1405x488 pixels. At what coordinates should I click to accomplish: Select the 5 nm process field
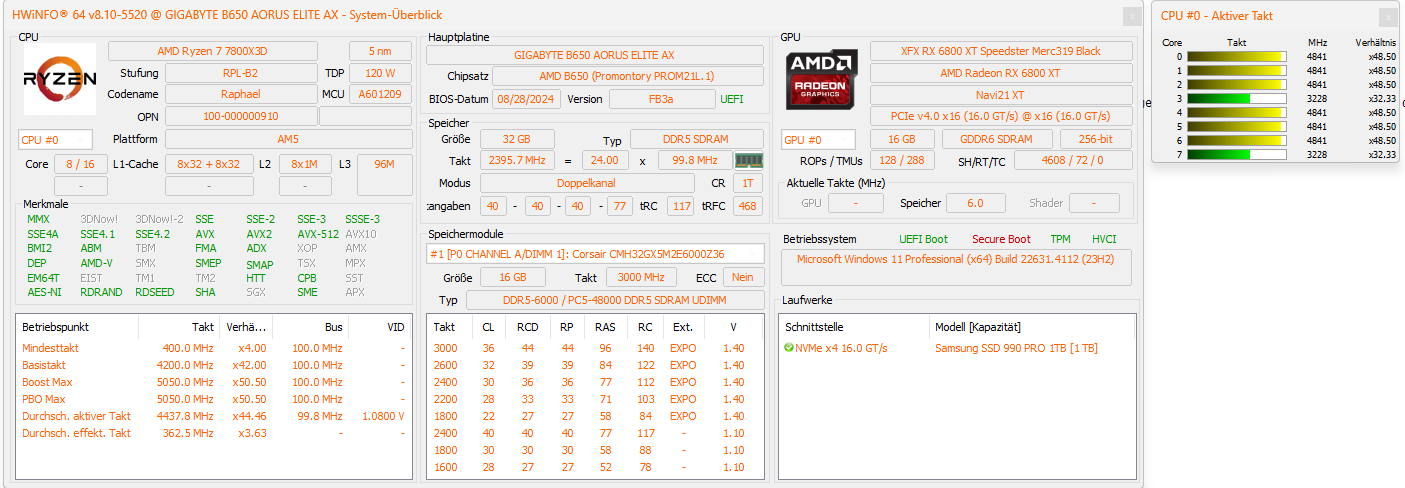(x=379, y=51)
